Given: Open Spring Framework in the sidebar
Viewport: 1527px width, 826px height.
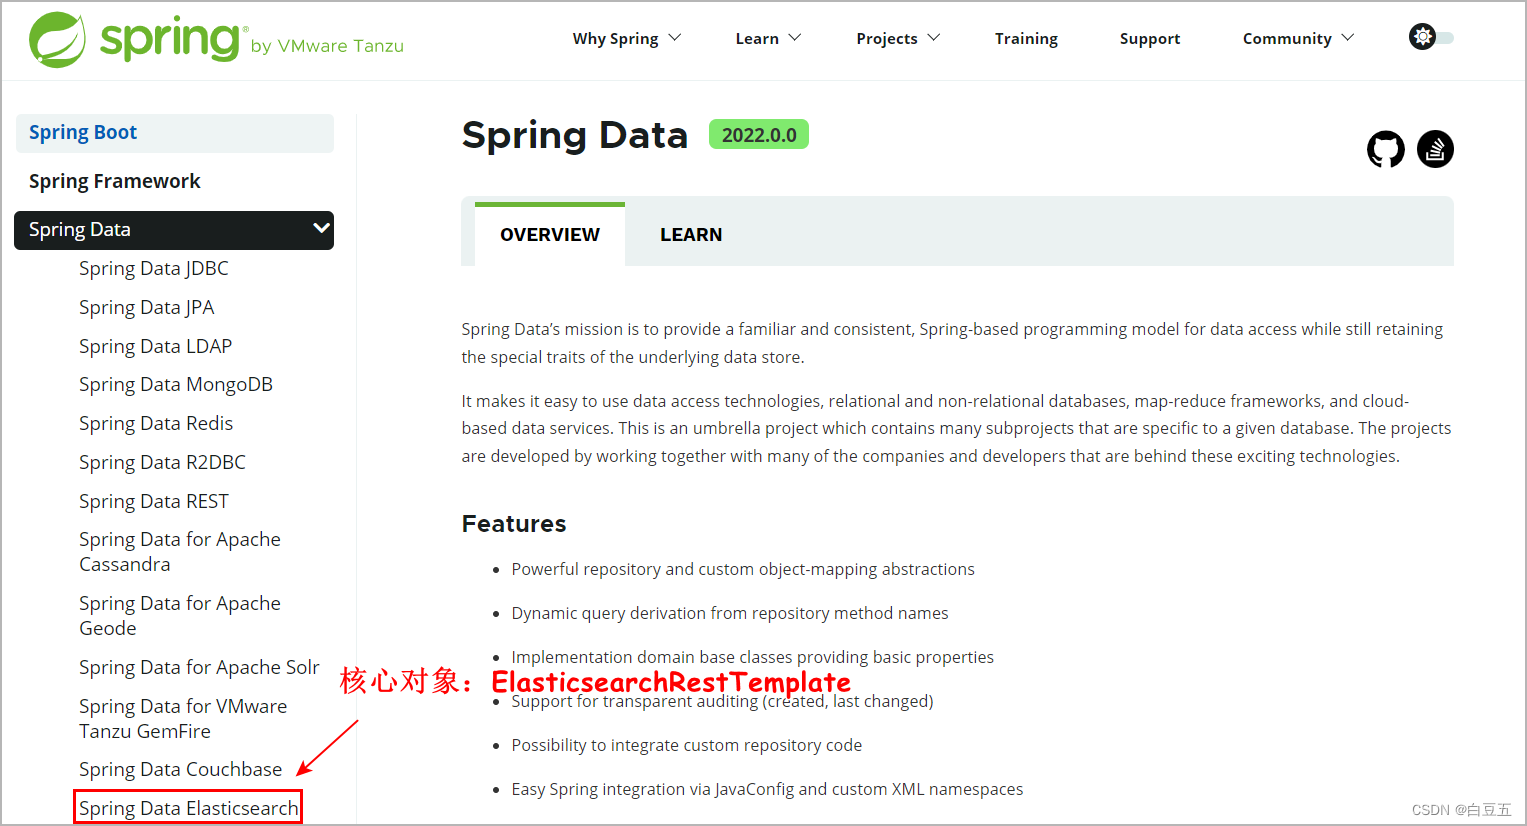Looking at the screenshot, I should pyautogui.click(x=115, y=181).
